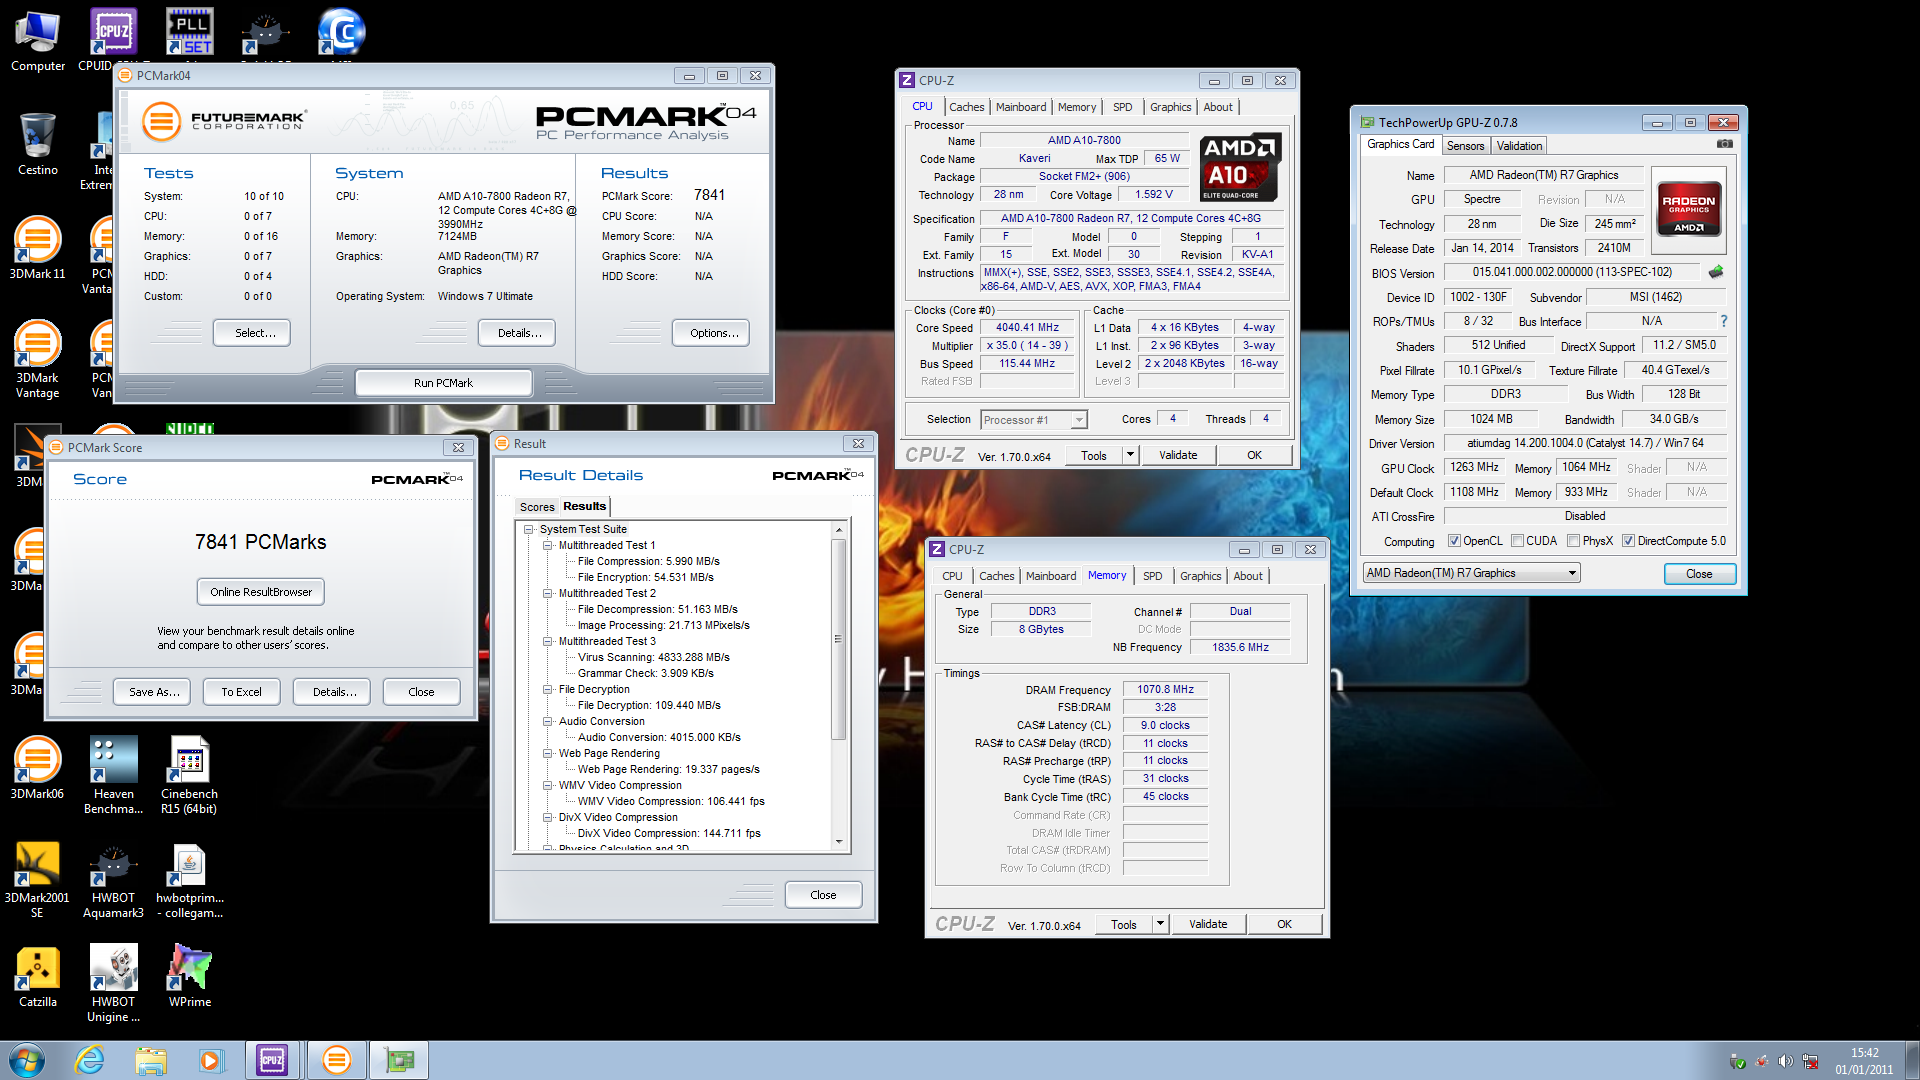Launch 3DMark Vantage desktop shortcut
Viewport: 1920px width, 1080px height.
click(x=38, y=360)
